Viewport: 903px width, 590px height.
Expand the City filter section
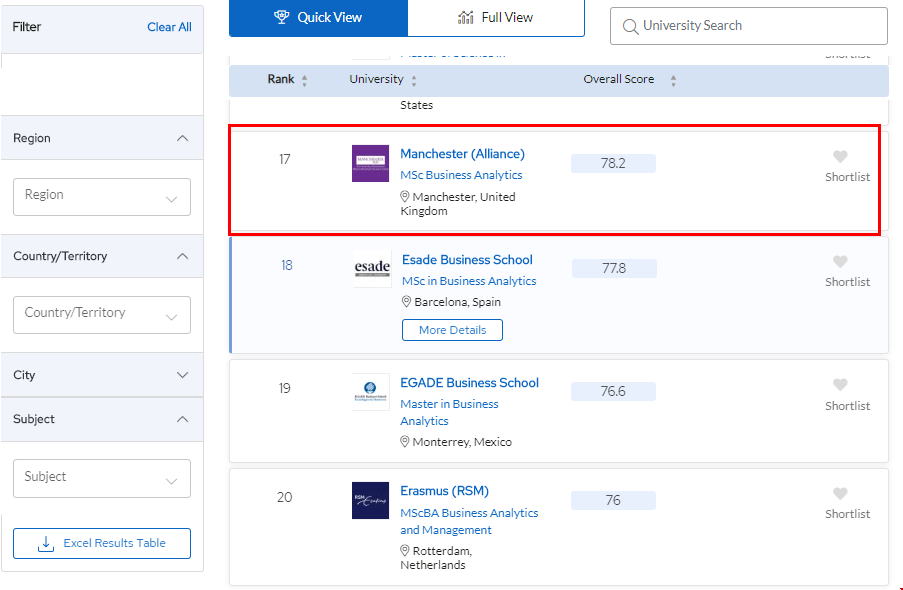[182, 375]
